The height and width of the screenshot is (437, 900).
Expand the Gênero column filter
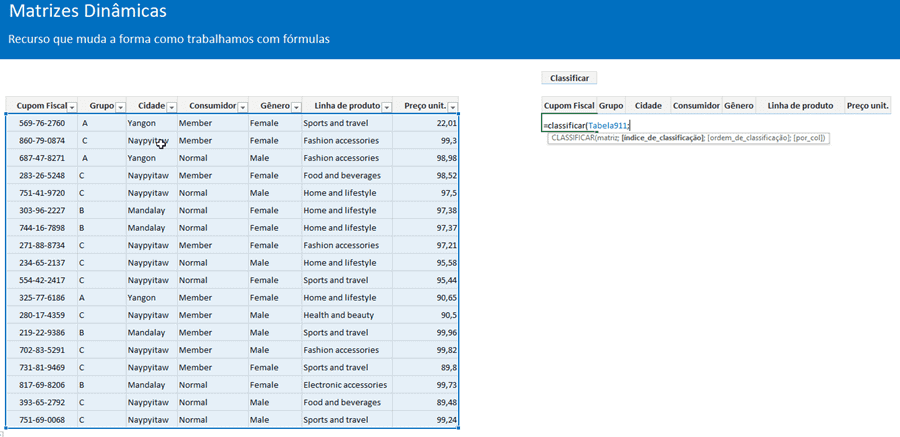pyautogui.click(x=296, y=107)
